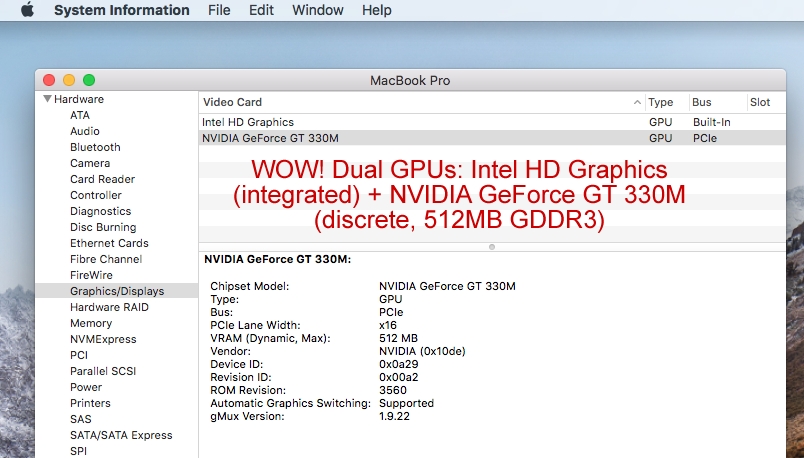Open the Help menu

coord(376,10)
